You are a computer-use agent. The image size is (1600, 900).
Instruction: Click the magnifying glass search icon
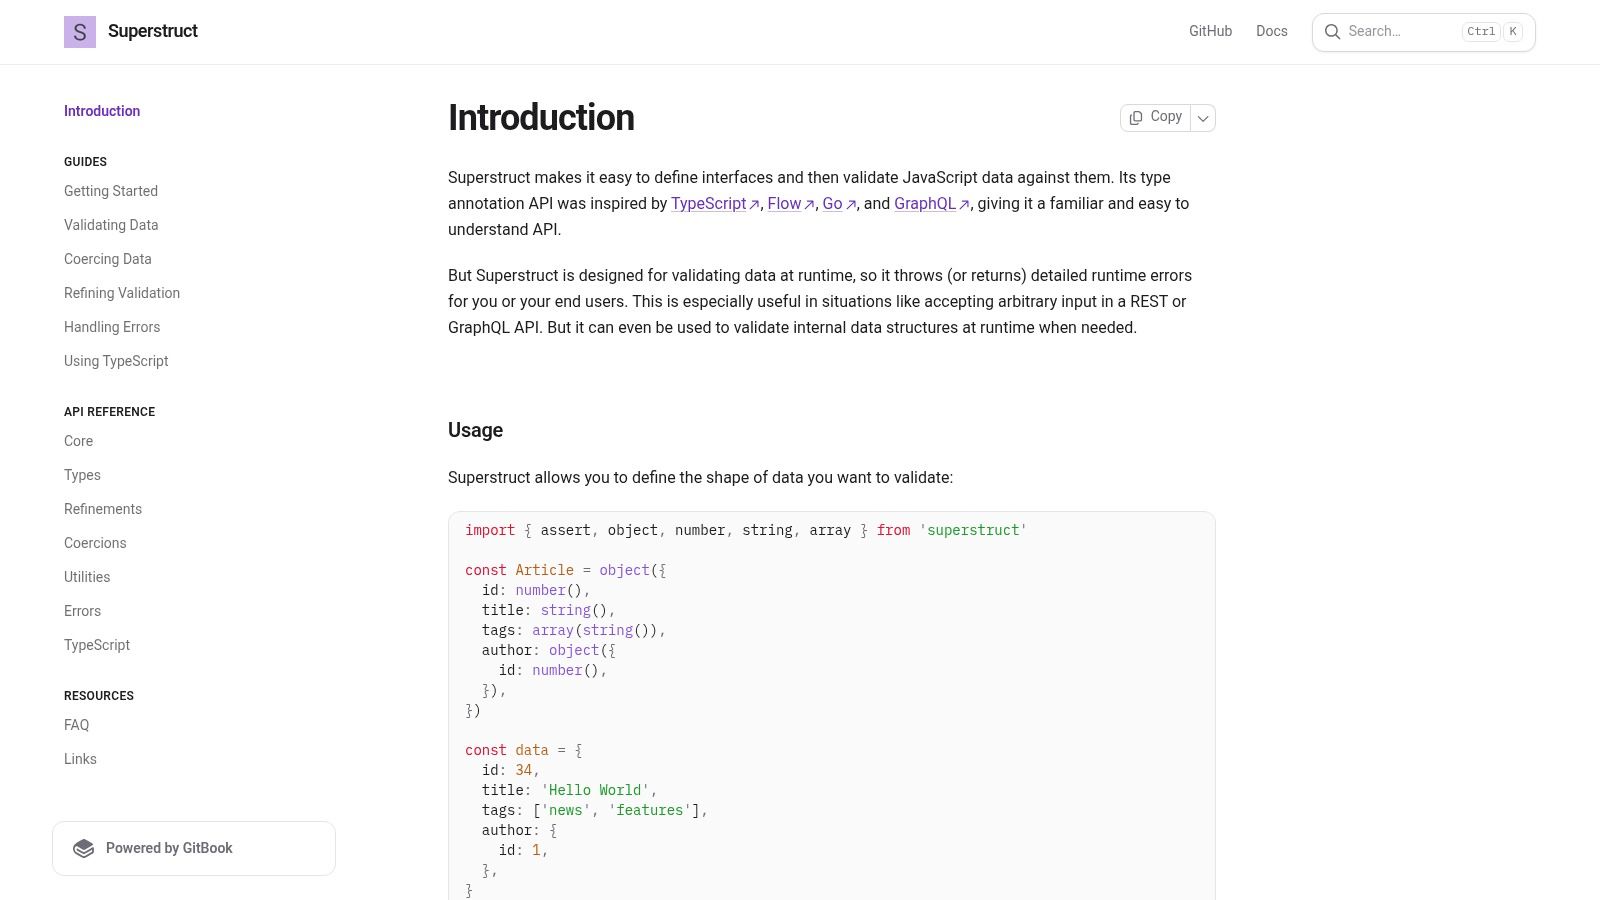coord(1333,31)
